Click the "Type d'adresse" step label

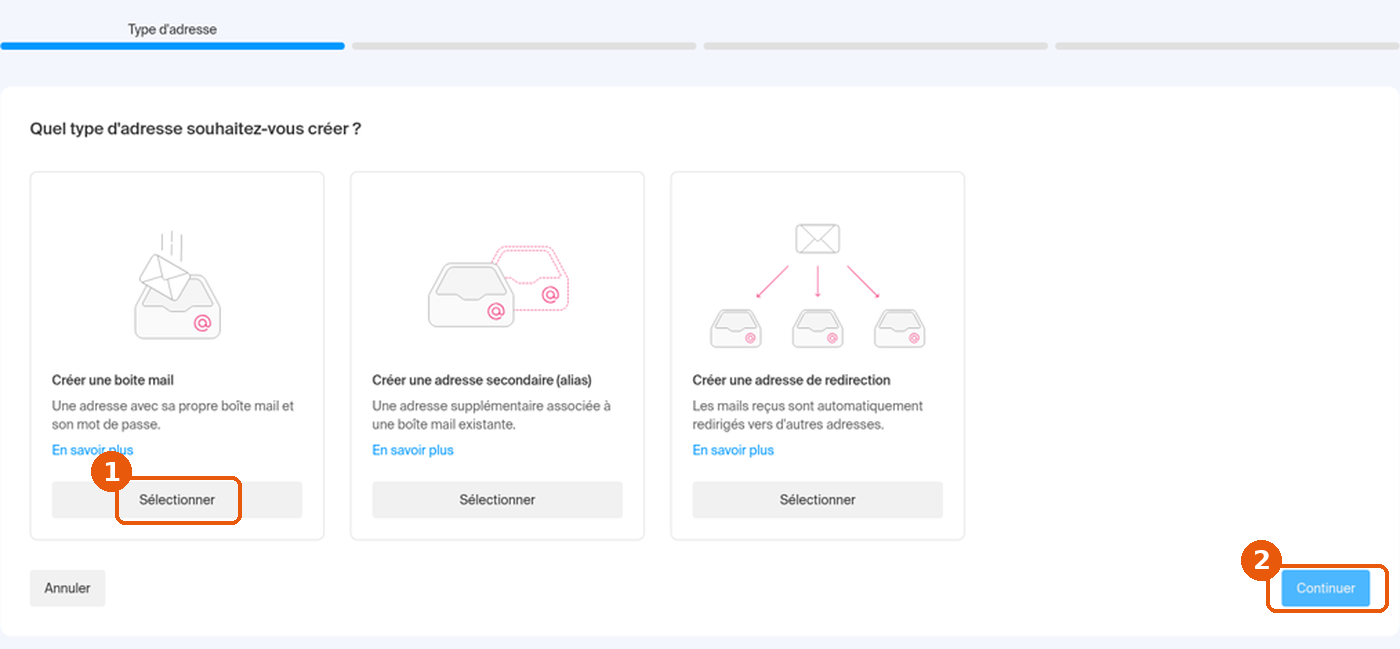pyautogui.click(x=172, y=29)
